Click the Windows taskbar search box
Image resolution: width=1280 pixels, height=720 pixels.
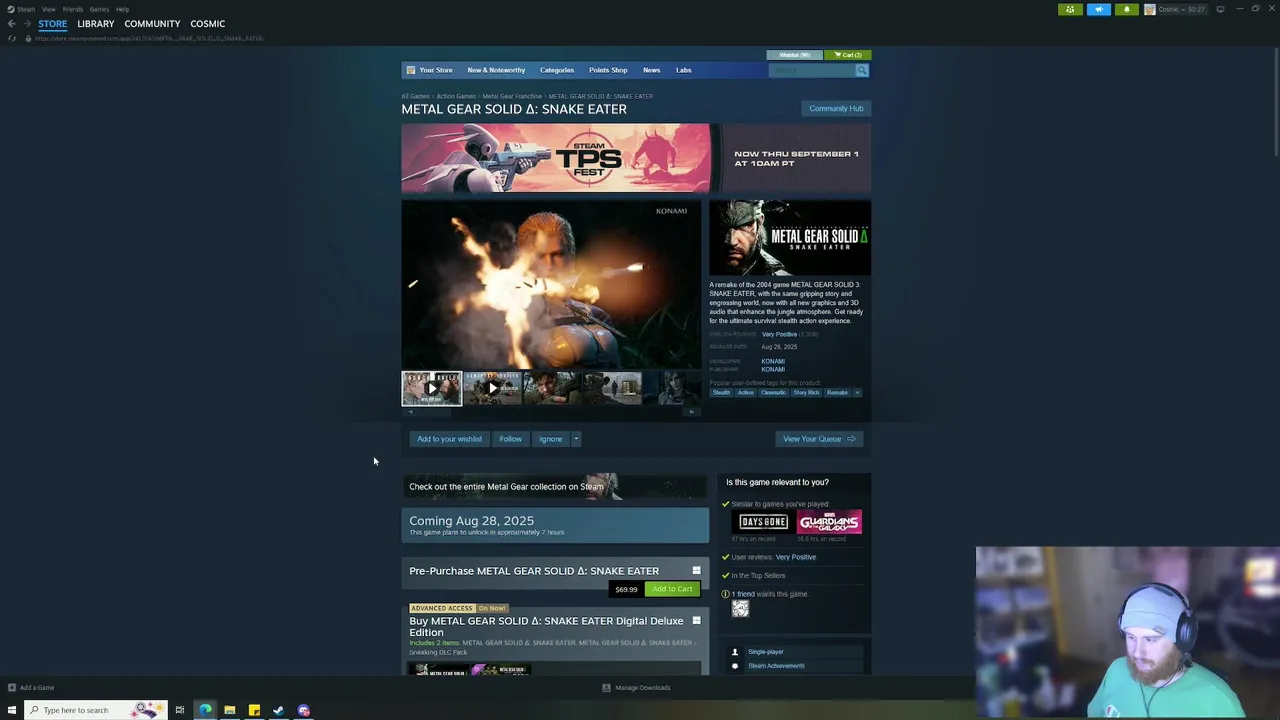click(96, 710)
